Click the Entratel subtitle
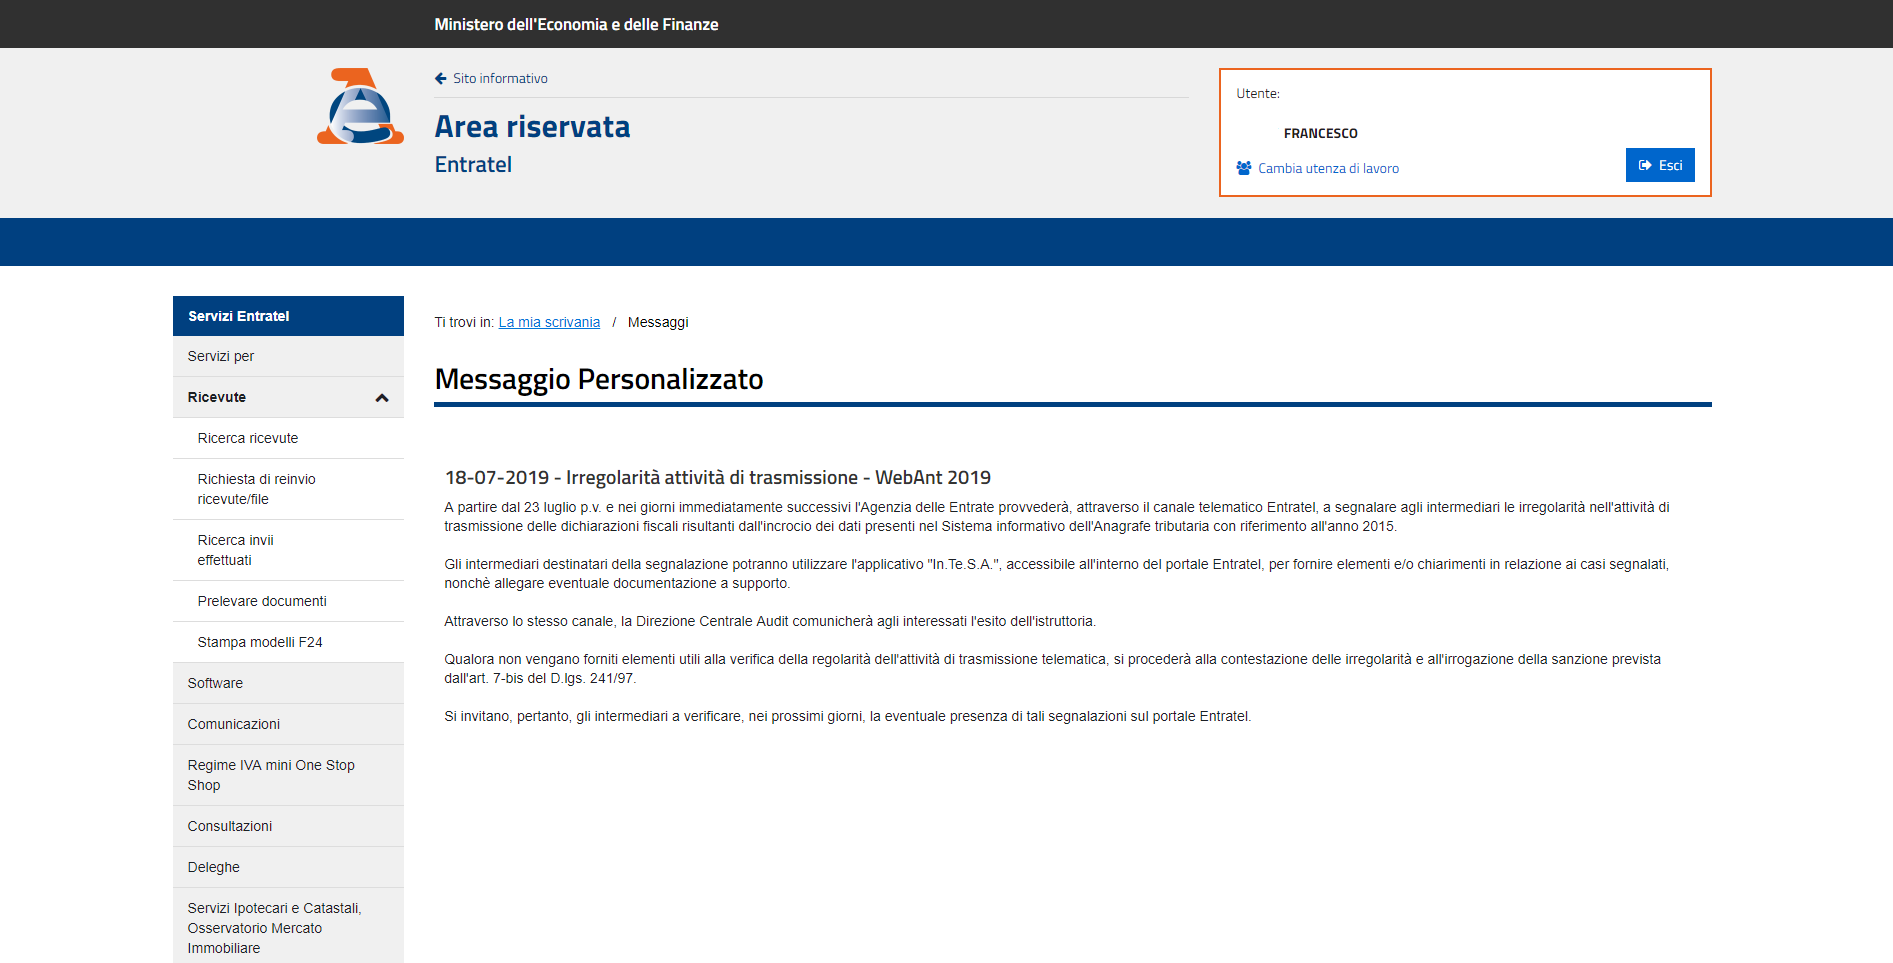1893x963 pixels. click(x=473, y=165)
